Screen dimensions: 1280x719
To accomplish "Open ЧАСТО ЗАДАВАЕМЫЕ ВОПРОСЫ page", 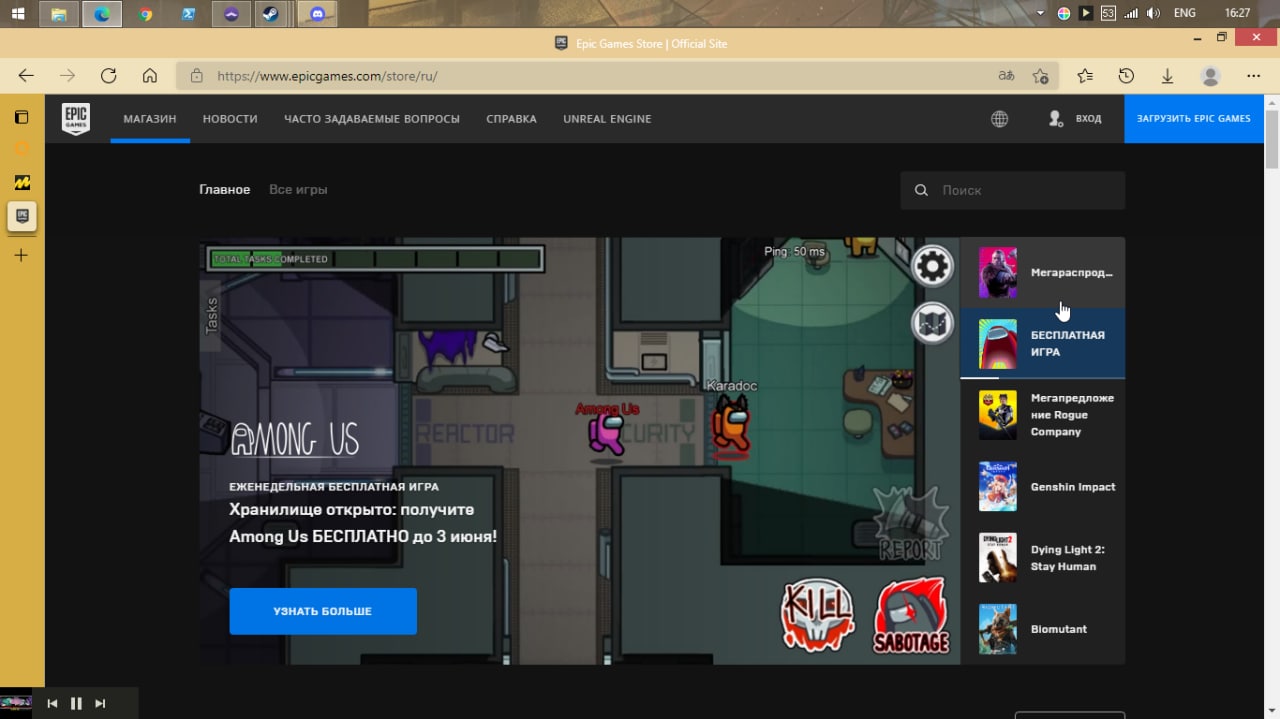I will pyautogui.click(x=372, y=119).
